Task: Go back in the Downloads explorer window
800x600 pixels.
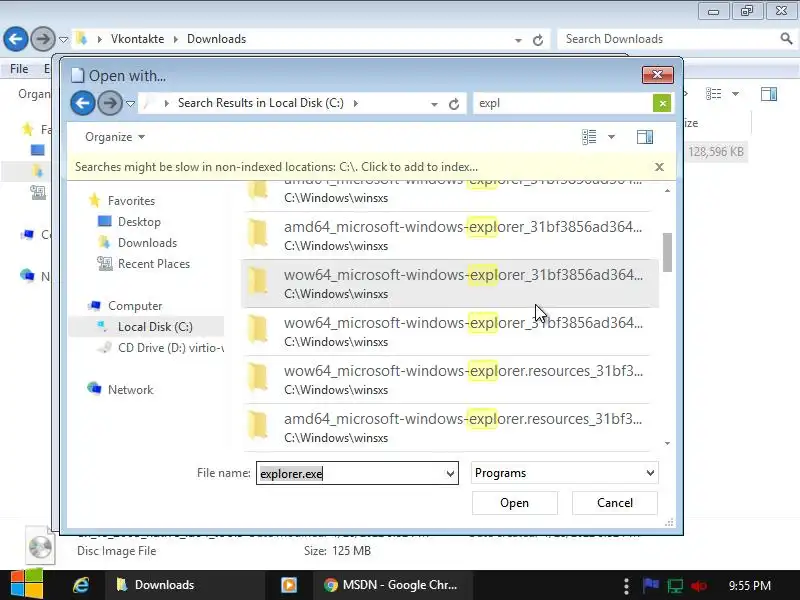Action: click(16, 39)
